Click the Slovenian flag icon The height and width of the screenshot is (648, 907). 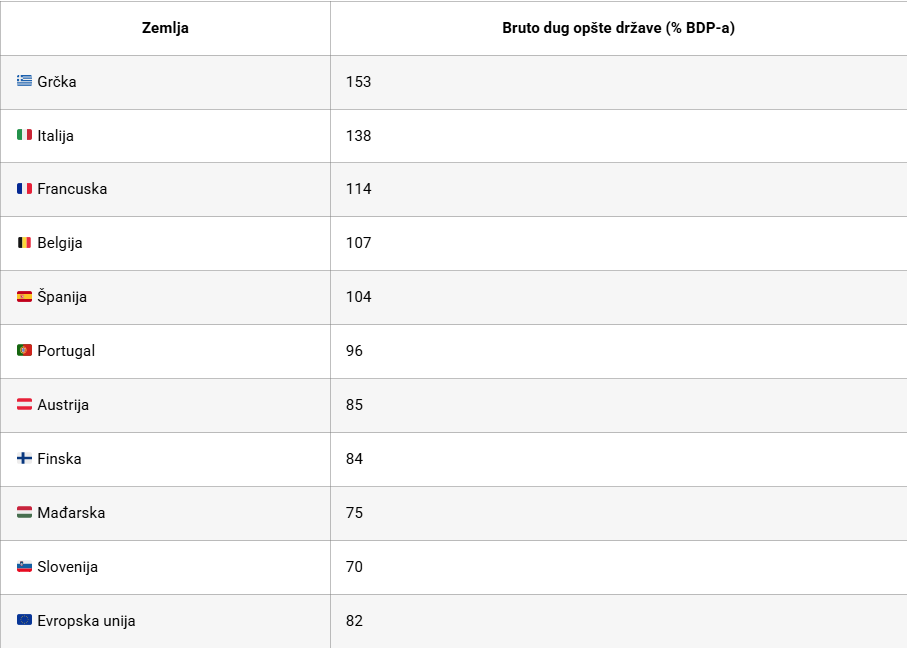pos(24,567)
